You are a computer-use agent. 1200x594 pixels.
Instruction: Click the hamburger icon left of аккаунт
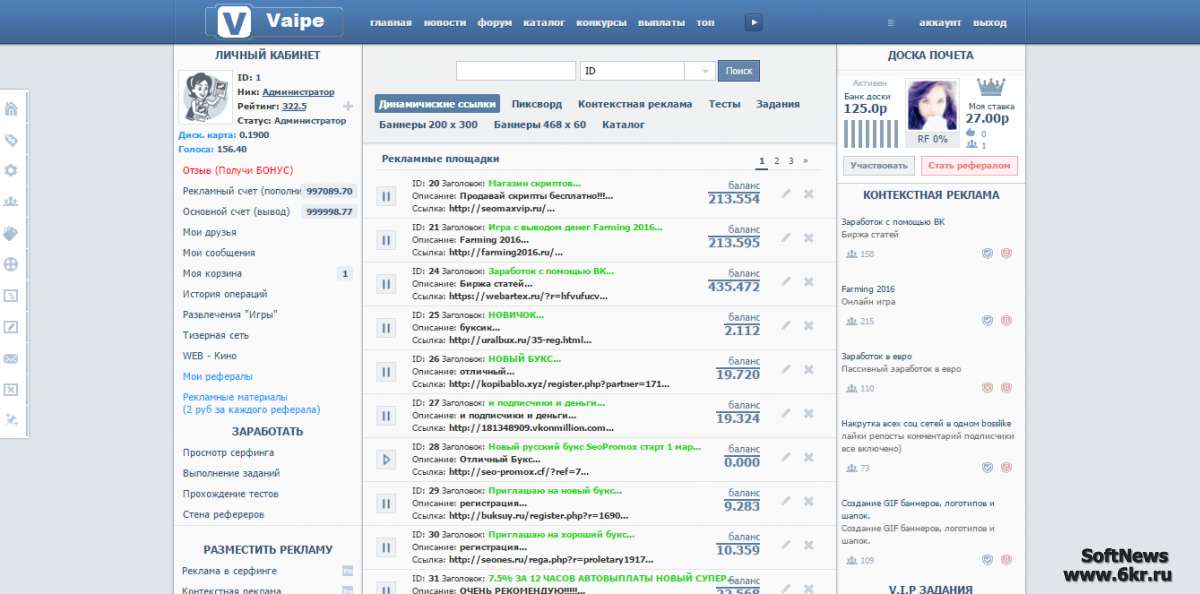891,23
